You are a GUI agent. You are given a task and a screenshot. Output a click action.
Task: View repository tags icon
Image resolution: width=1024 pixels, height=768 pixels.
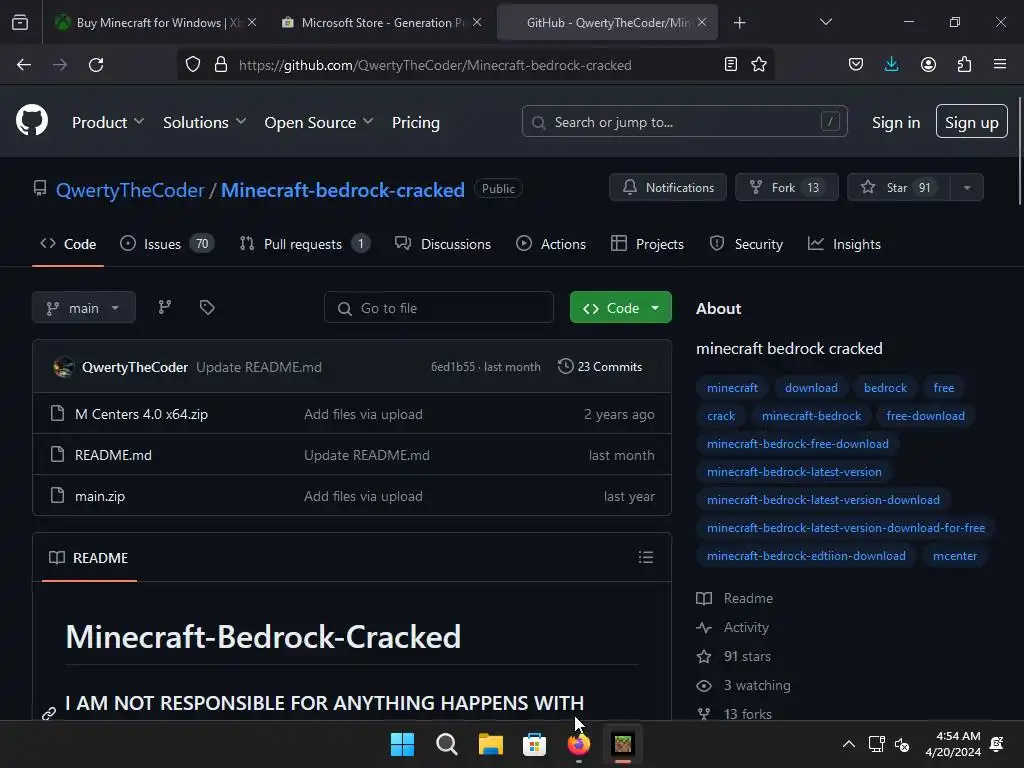pos(207,307)
